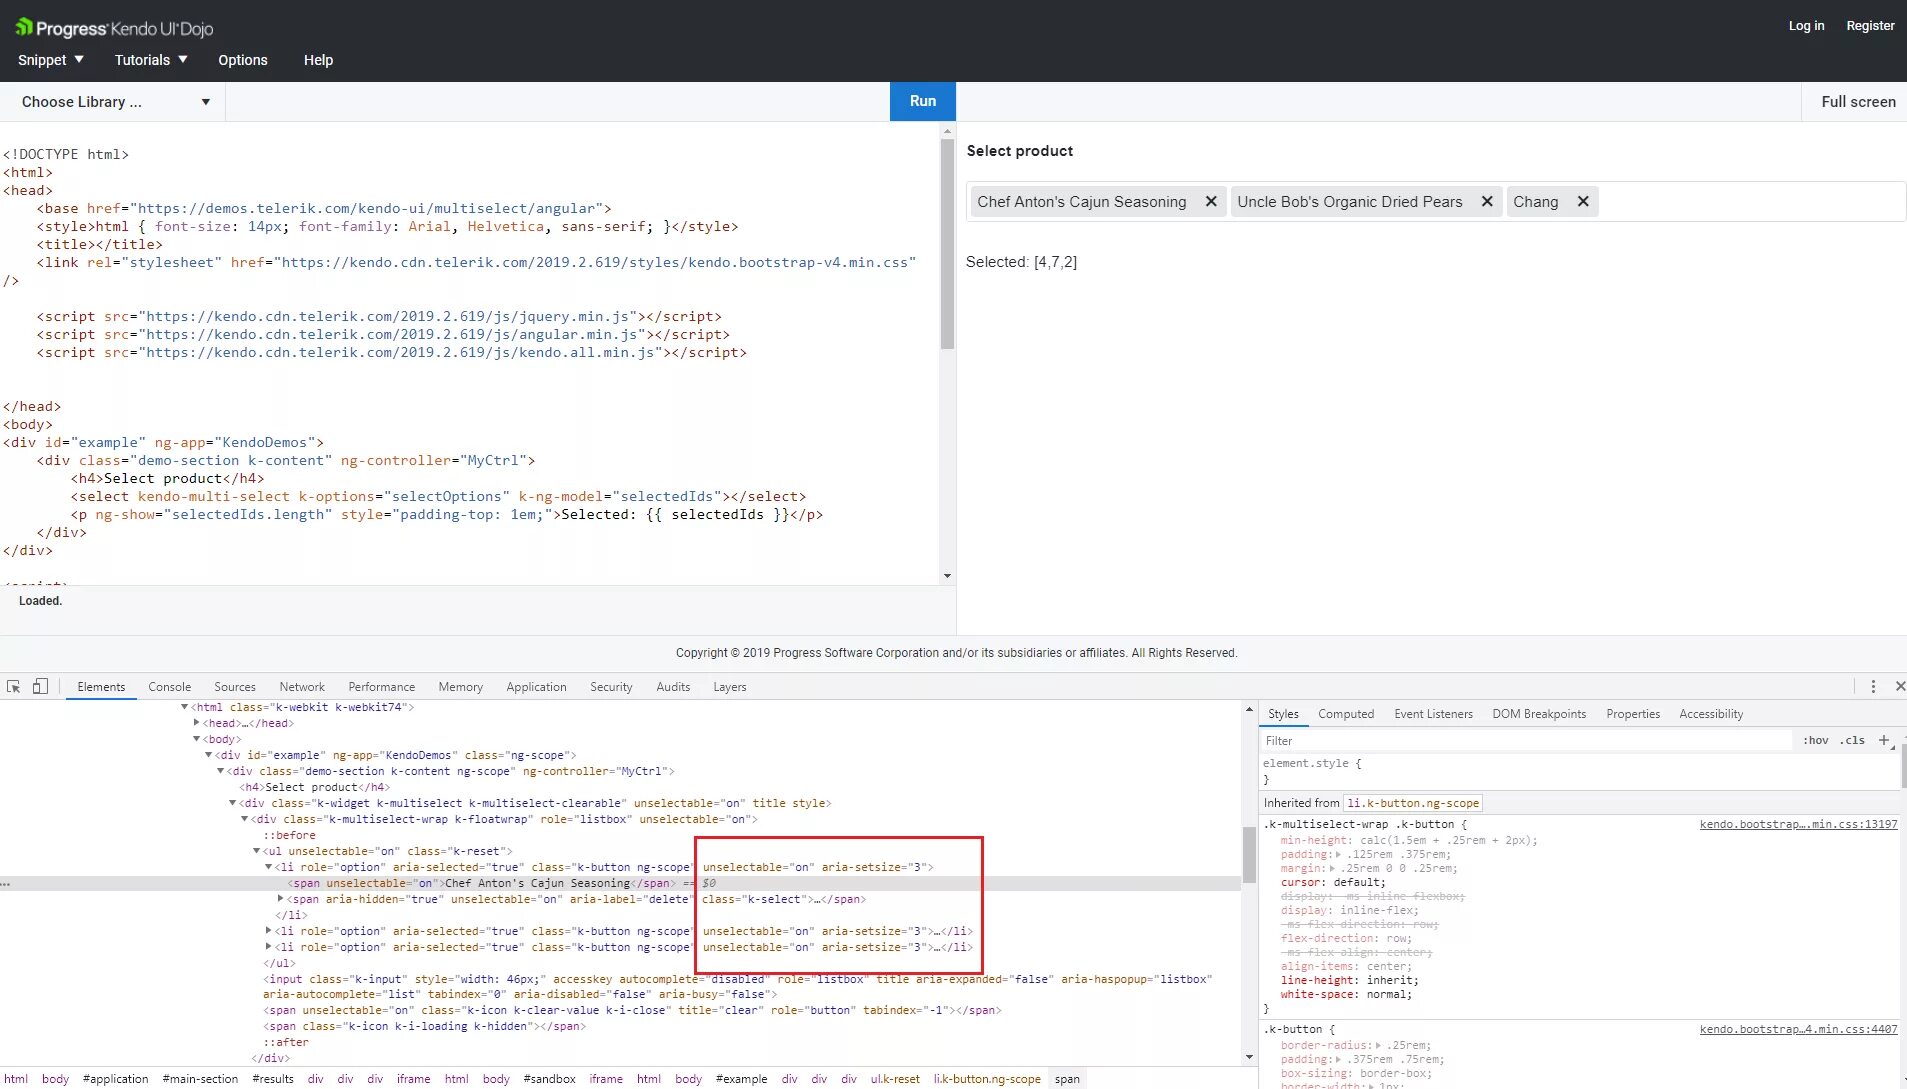Switch to the Console tab

(170, 687)
